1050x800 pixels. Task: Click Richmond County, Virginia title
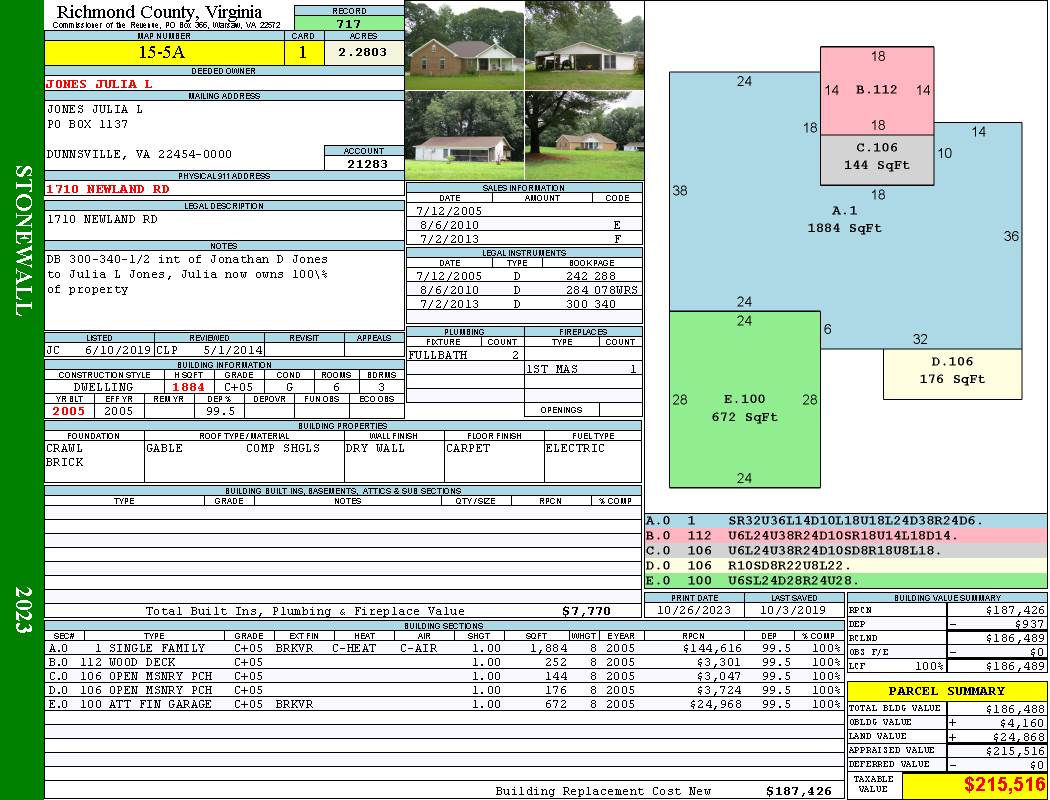pos(159,12)
